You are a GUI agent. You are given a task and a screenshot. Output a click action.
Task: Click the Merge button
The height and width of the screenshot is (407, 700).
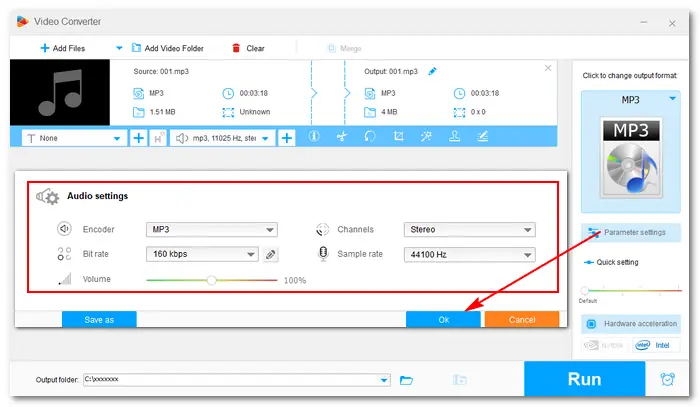click(344, 48)
